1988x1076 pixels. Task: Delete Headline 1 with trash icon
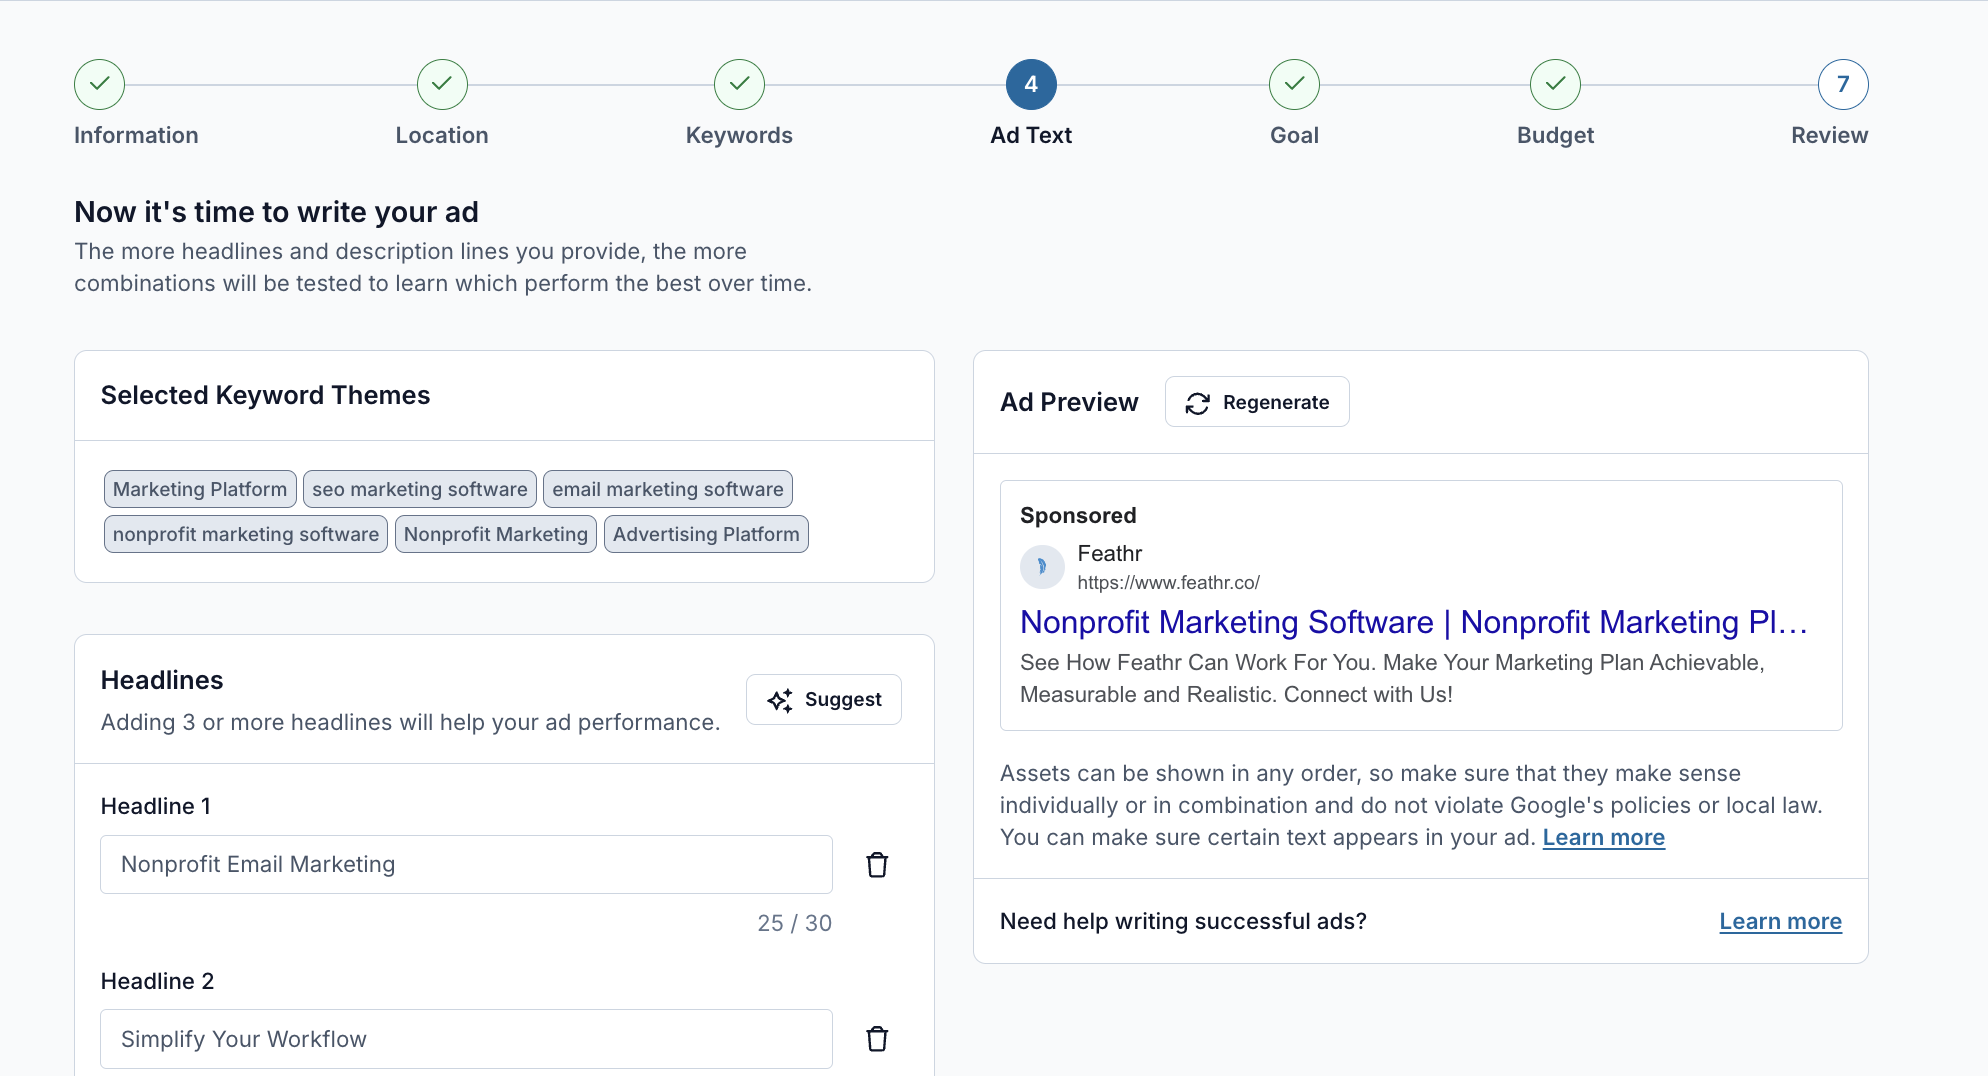pyautogui.click(x=877, y=865)
